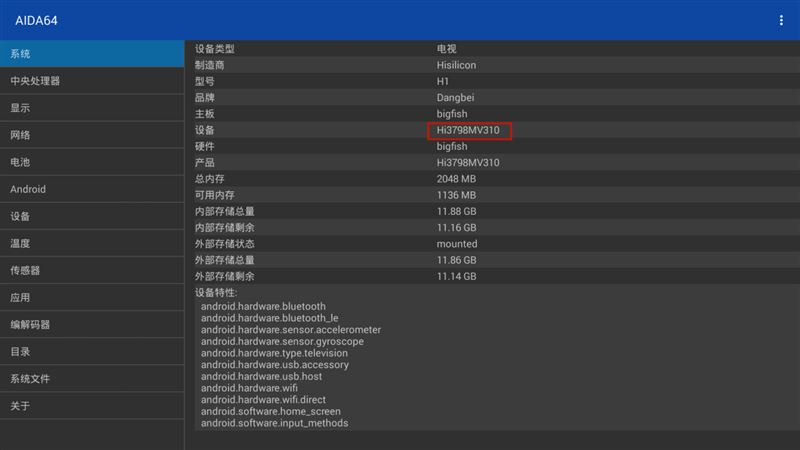Select the Android sidebar item
The image size is (800, 450).
pyautogui.click(x=92, y=189)
